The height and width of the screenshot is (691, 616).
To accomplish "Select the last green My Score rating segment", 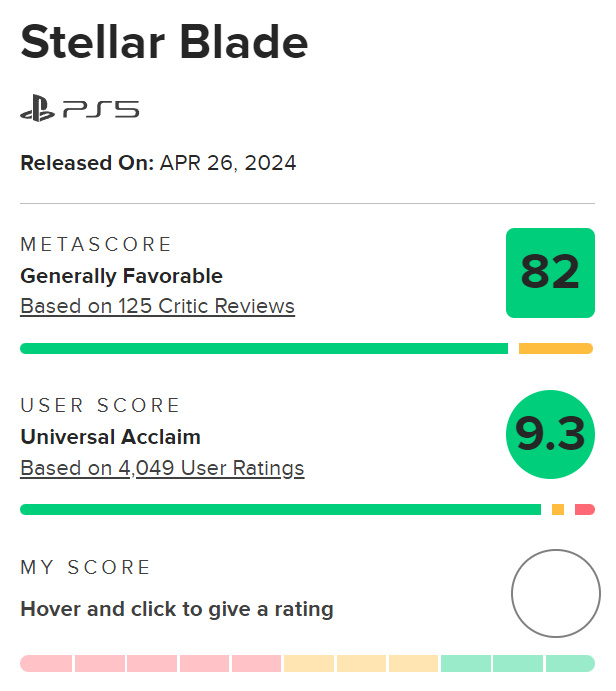I will [x=570, y=663].
